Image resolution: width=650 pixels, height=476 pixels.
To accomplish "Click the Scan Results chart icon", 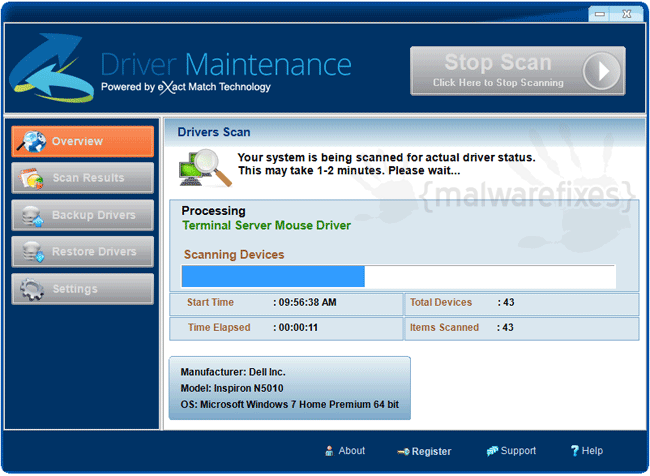I will tap(31, 178).
